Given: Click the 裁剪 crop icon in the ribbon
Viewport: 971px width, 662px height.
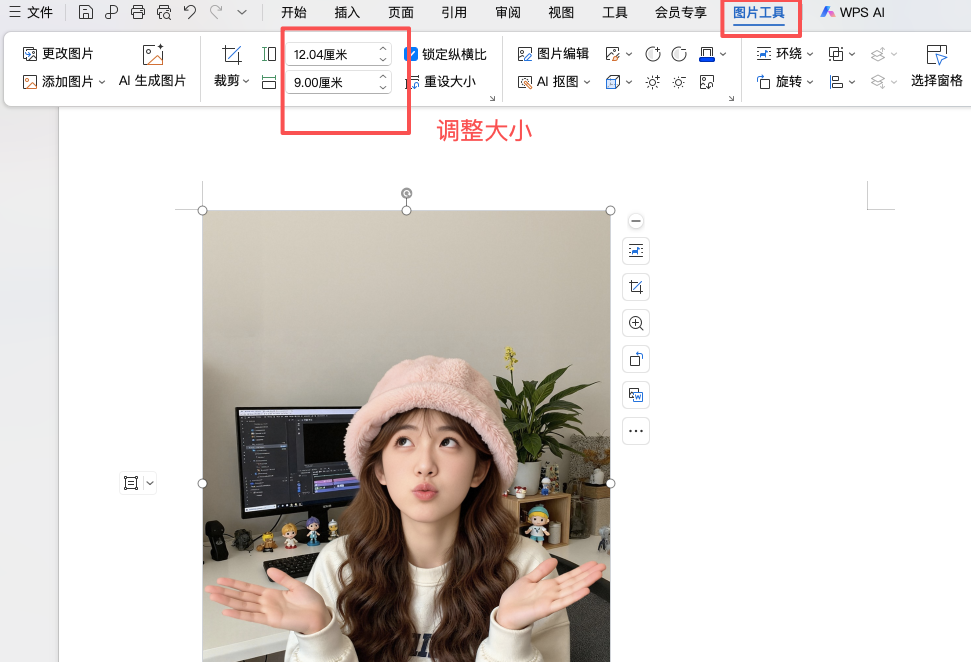Looking at the screenshot, I should click(x=232, y=54).
